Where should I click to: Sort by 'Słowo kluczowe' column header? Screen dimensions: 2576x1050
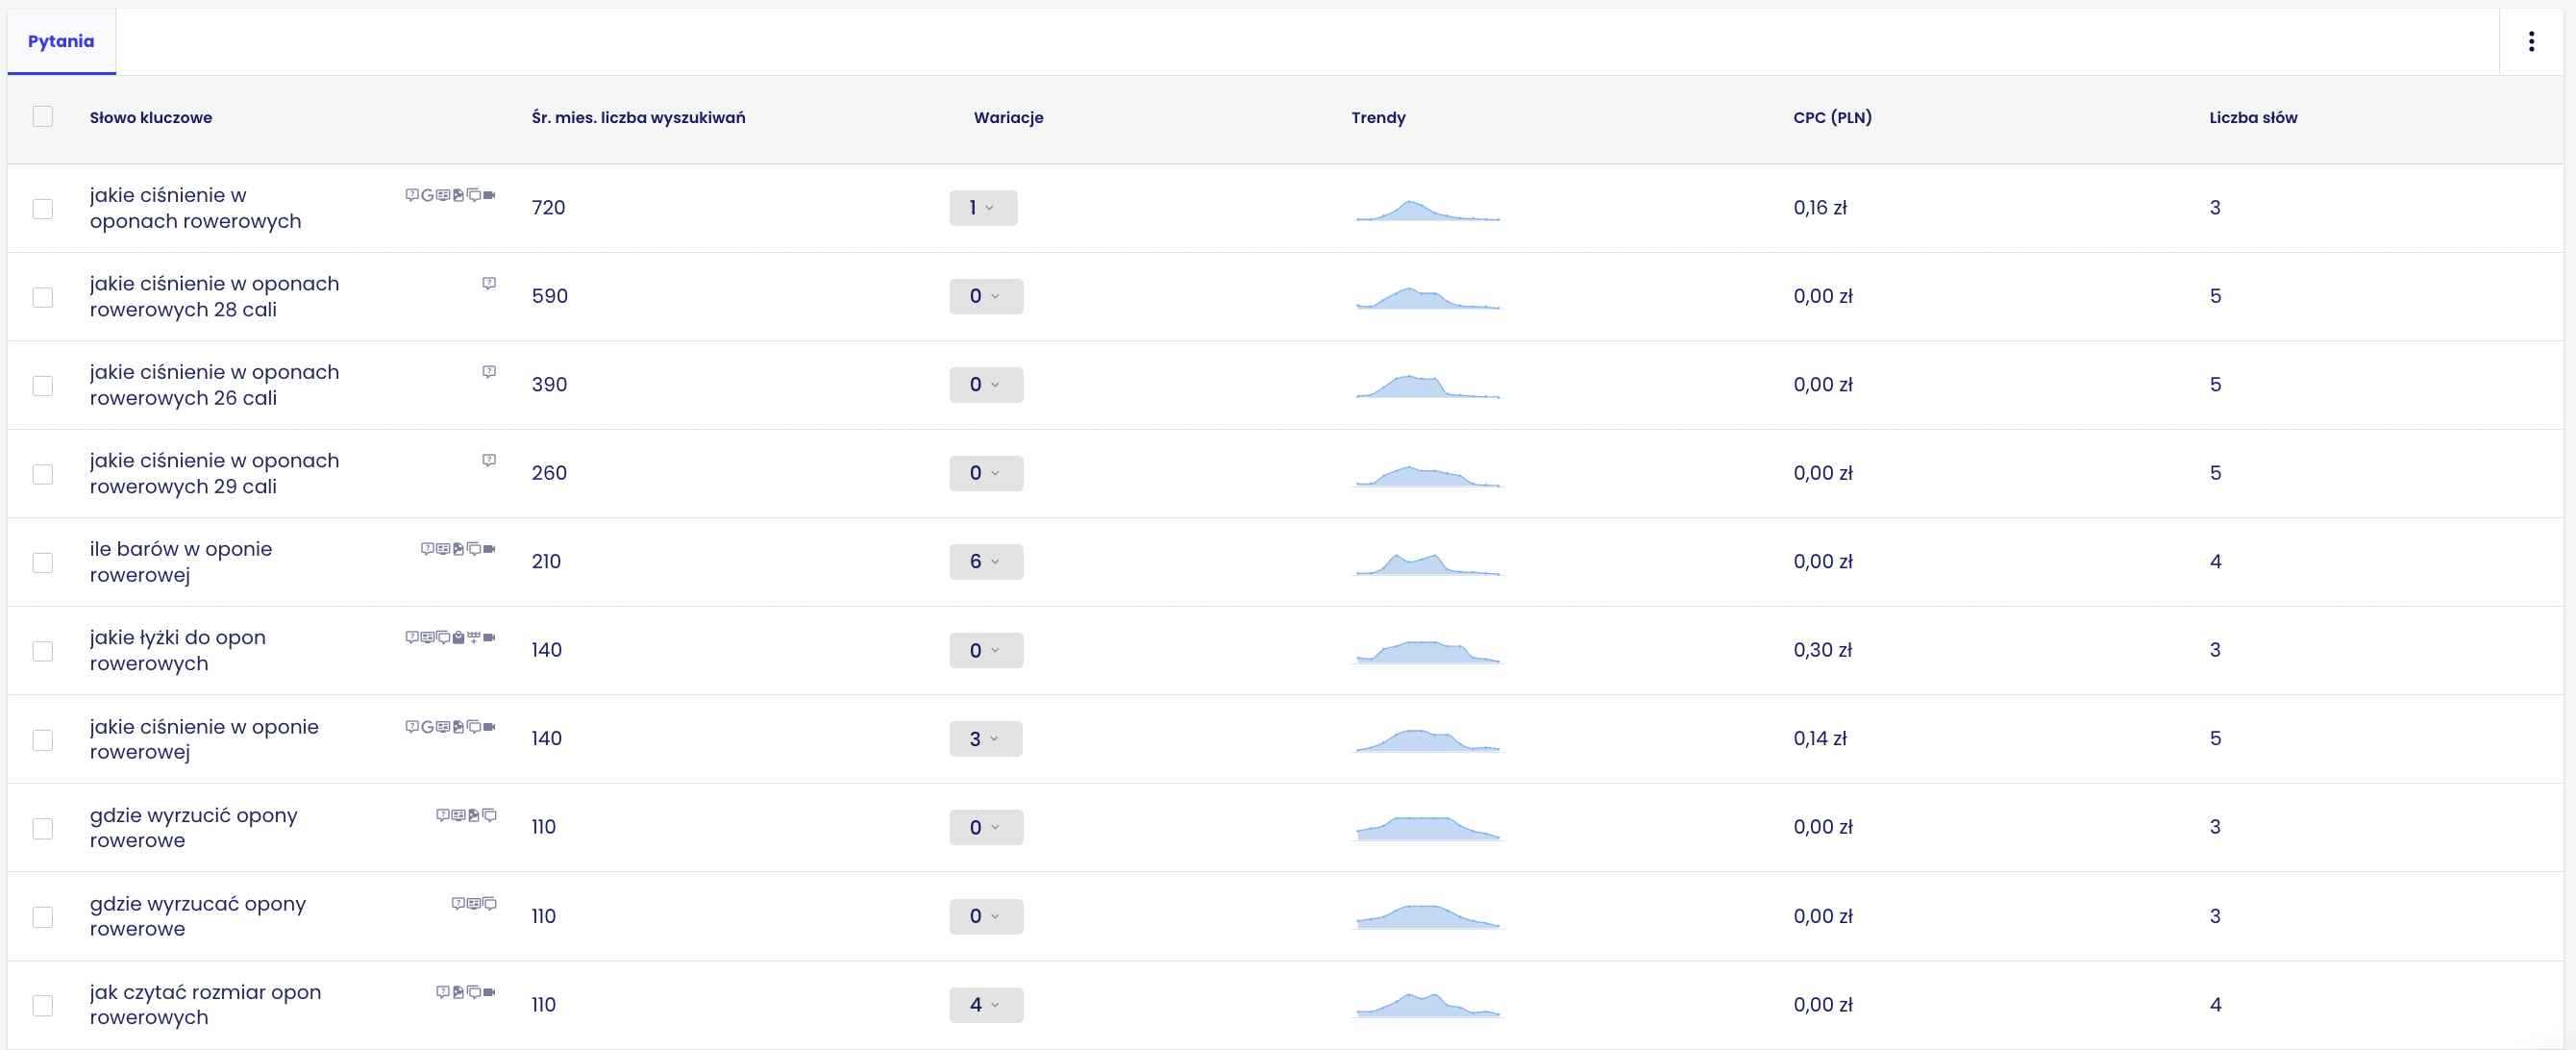[151, 117]
